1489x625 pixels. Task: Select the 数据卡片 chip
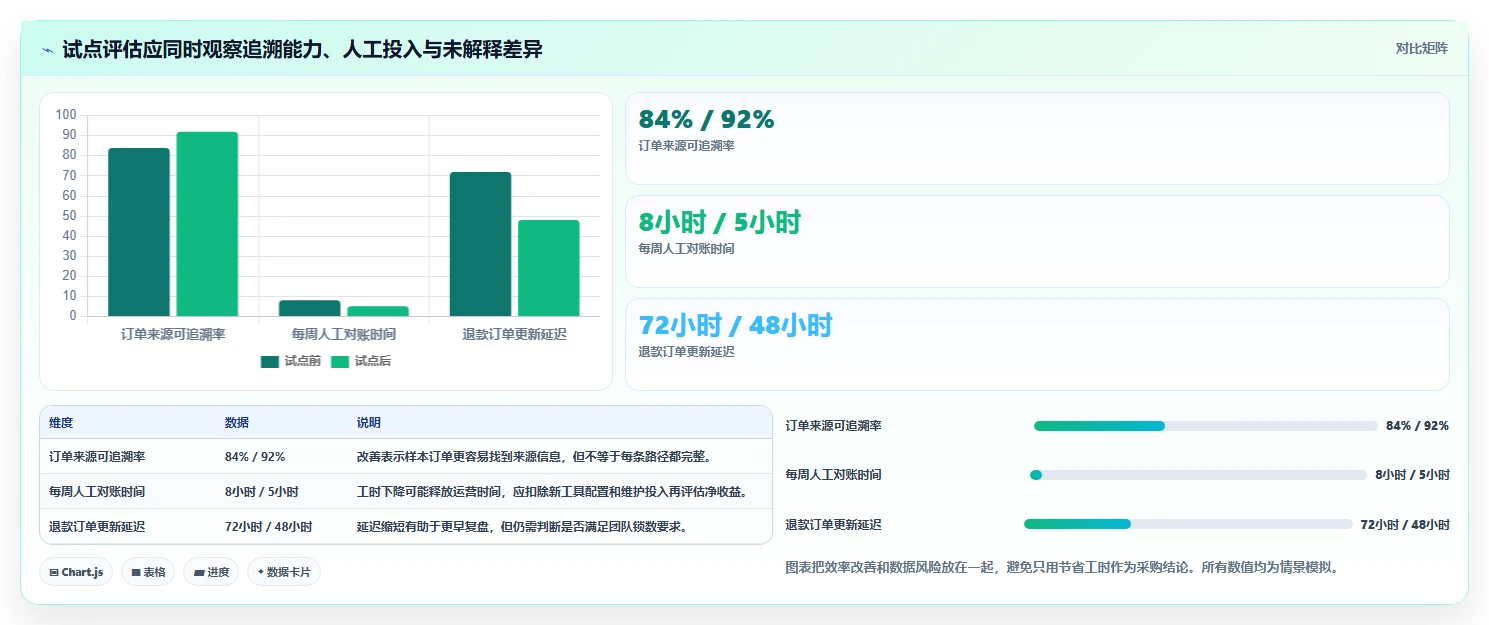pyautogui.click(x=284, y=572)
